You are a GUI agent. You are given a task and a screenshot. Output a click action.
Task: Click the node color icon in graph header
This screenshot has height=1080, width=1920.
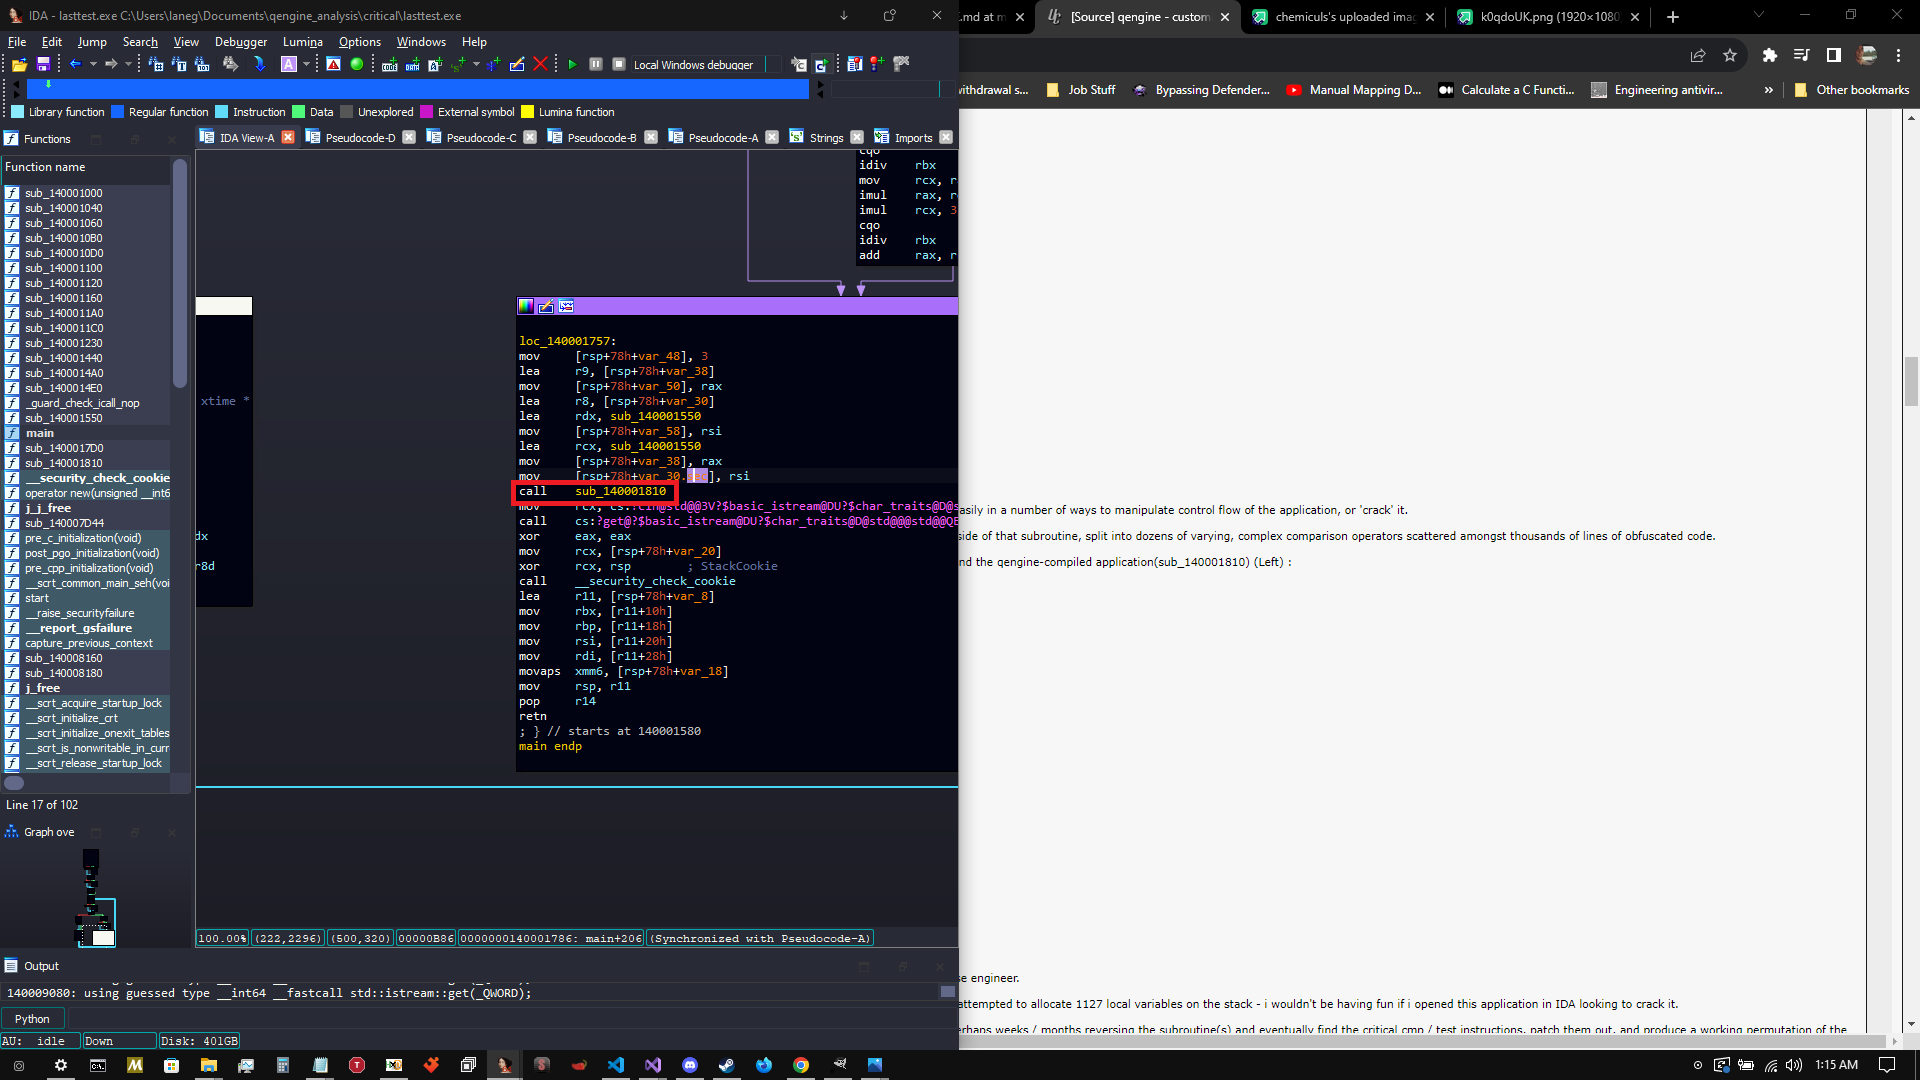click(x=526, y=306)
